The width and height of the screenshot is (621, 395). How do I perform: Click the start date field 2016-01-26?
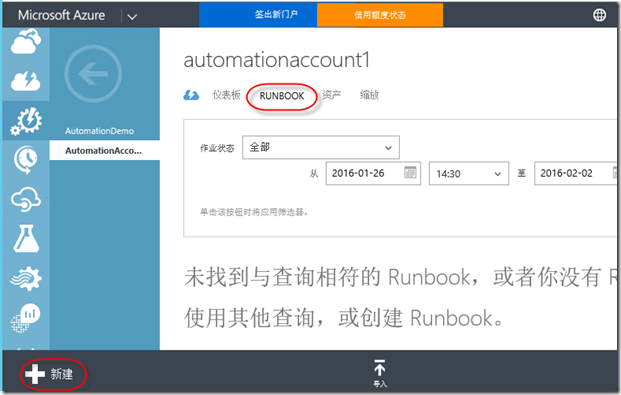pyautogui.click(x=373, y=173)
